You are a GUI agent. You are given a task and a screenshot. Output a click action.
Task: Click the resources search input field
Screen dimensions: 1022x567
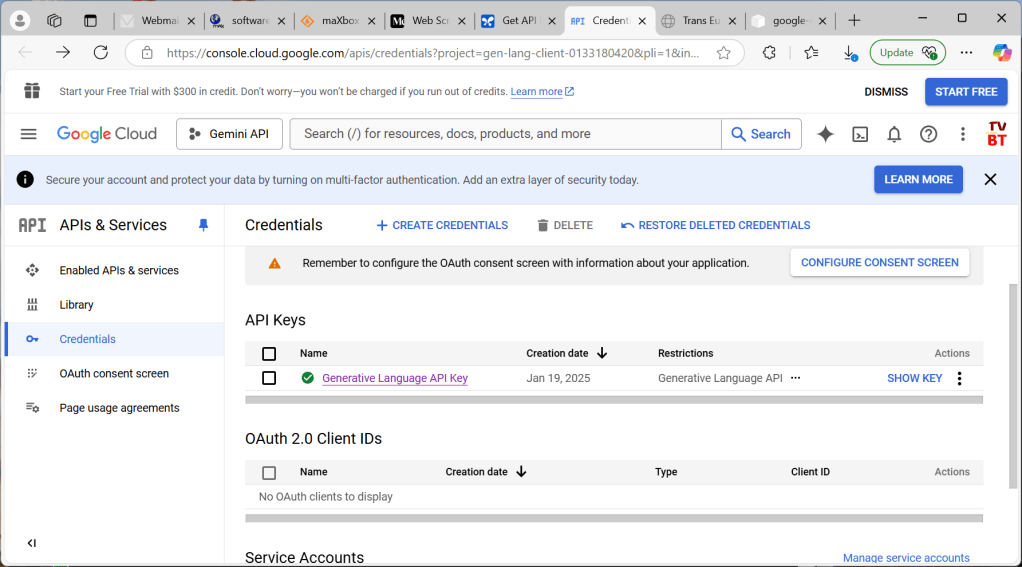click(x=505, y=134)
